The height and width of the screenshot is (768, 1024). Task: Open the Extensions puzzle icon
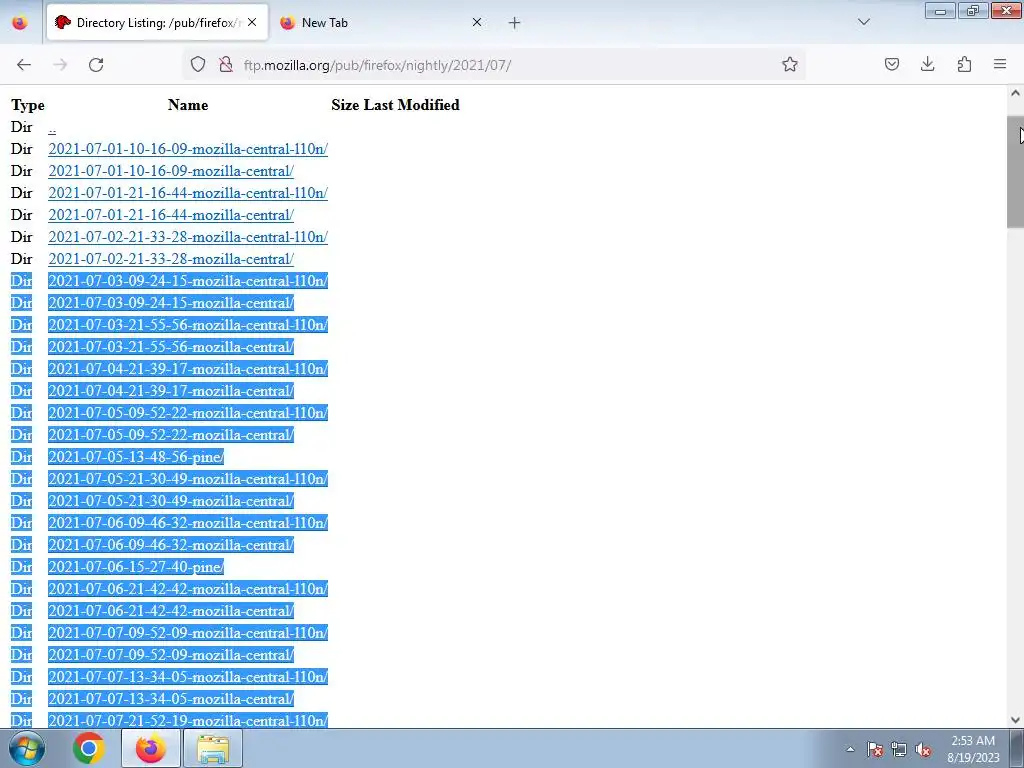pyautogui.click(x=964, y=65)
